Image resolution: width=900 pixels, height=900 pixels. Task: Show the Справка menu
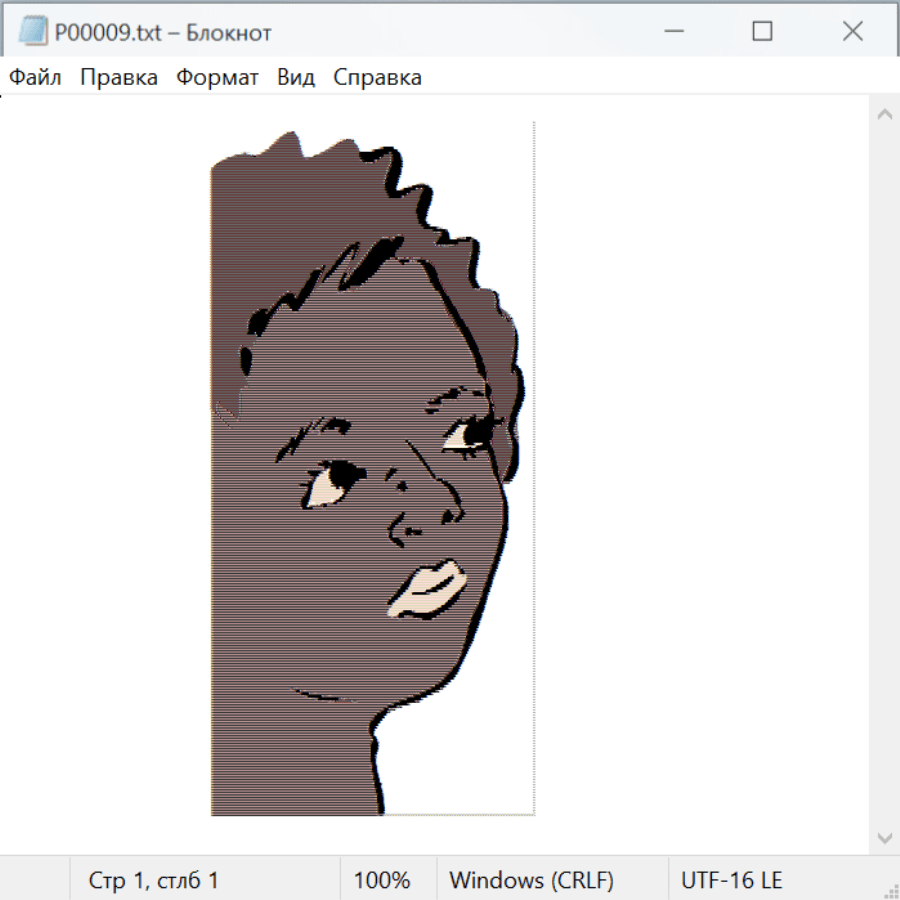(x=377, y=78)
